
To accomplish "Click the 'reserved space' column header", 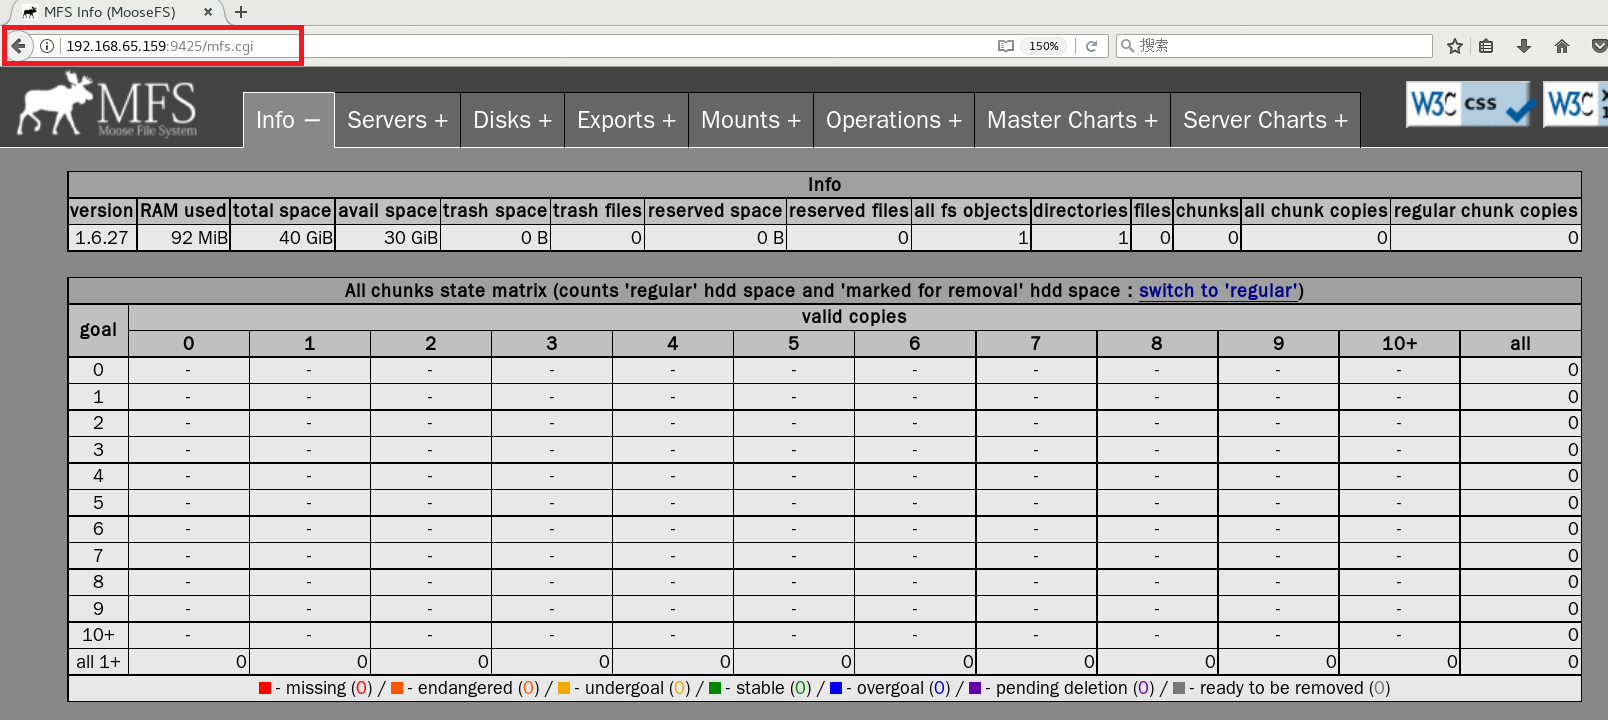I will click(715, 211).
